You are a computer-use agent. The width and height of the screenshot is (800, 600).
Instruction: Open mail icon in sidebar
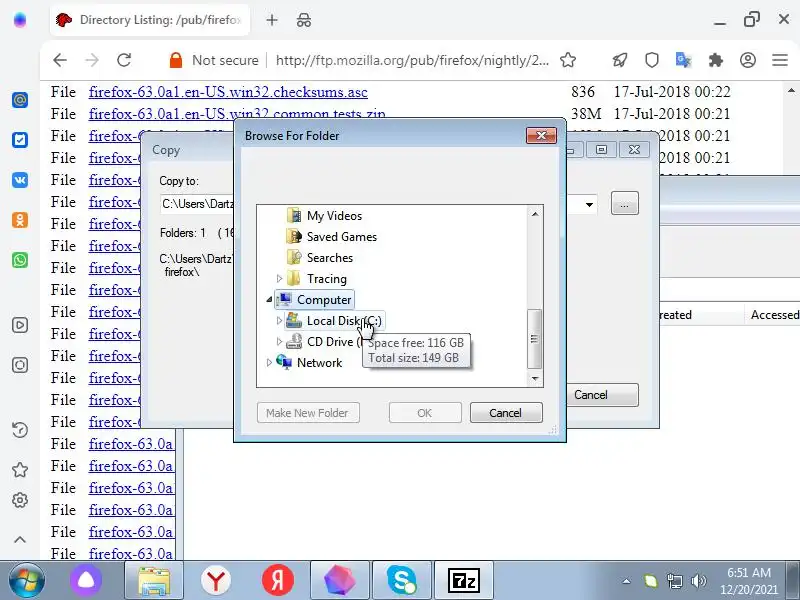(20, 99)
